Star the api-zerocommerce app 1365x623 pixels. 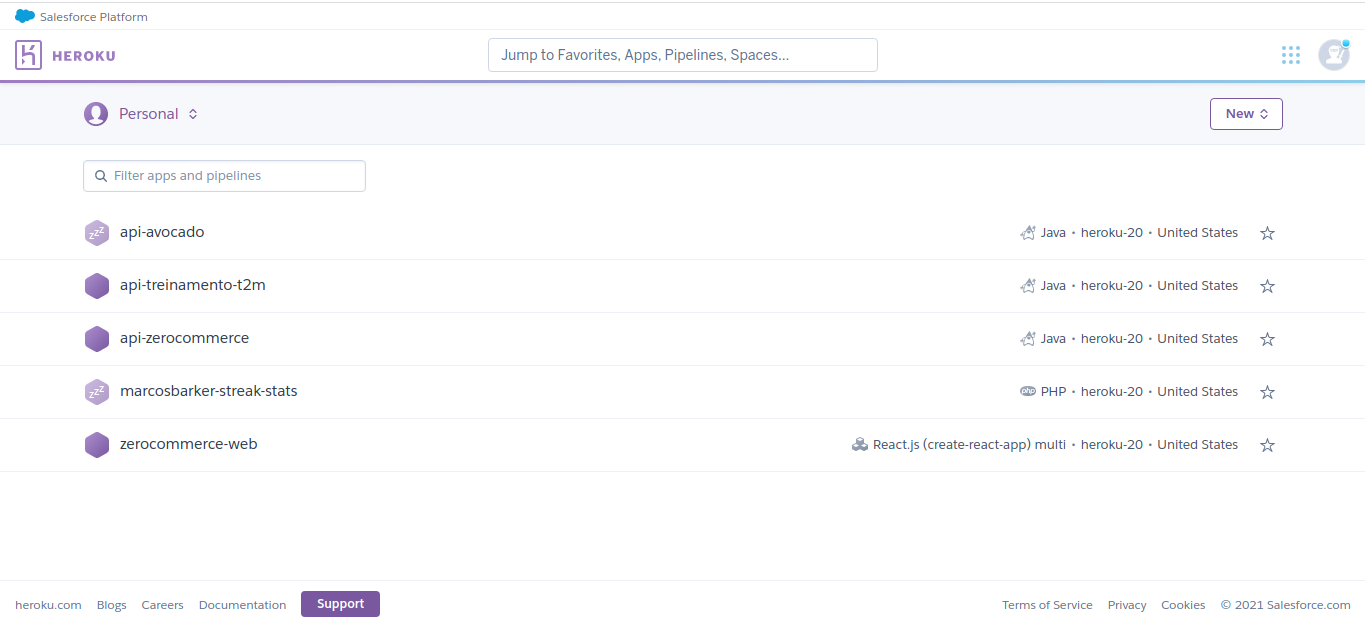click(x=1267, y=339)
